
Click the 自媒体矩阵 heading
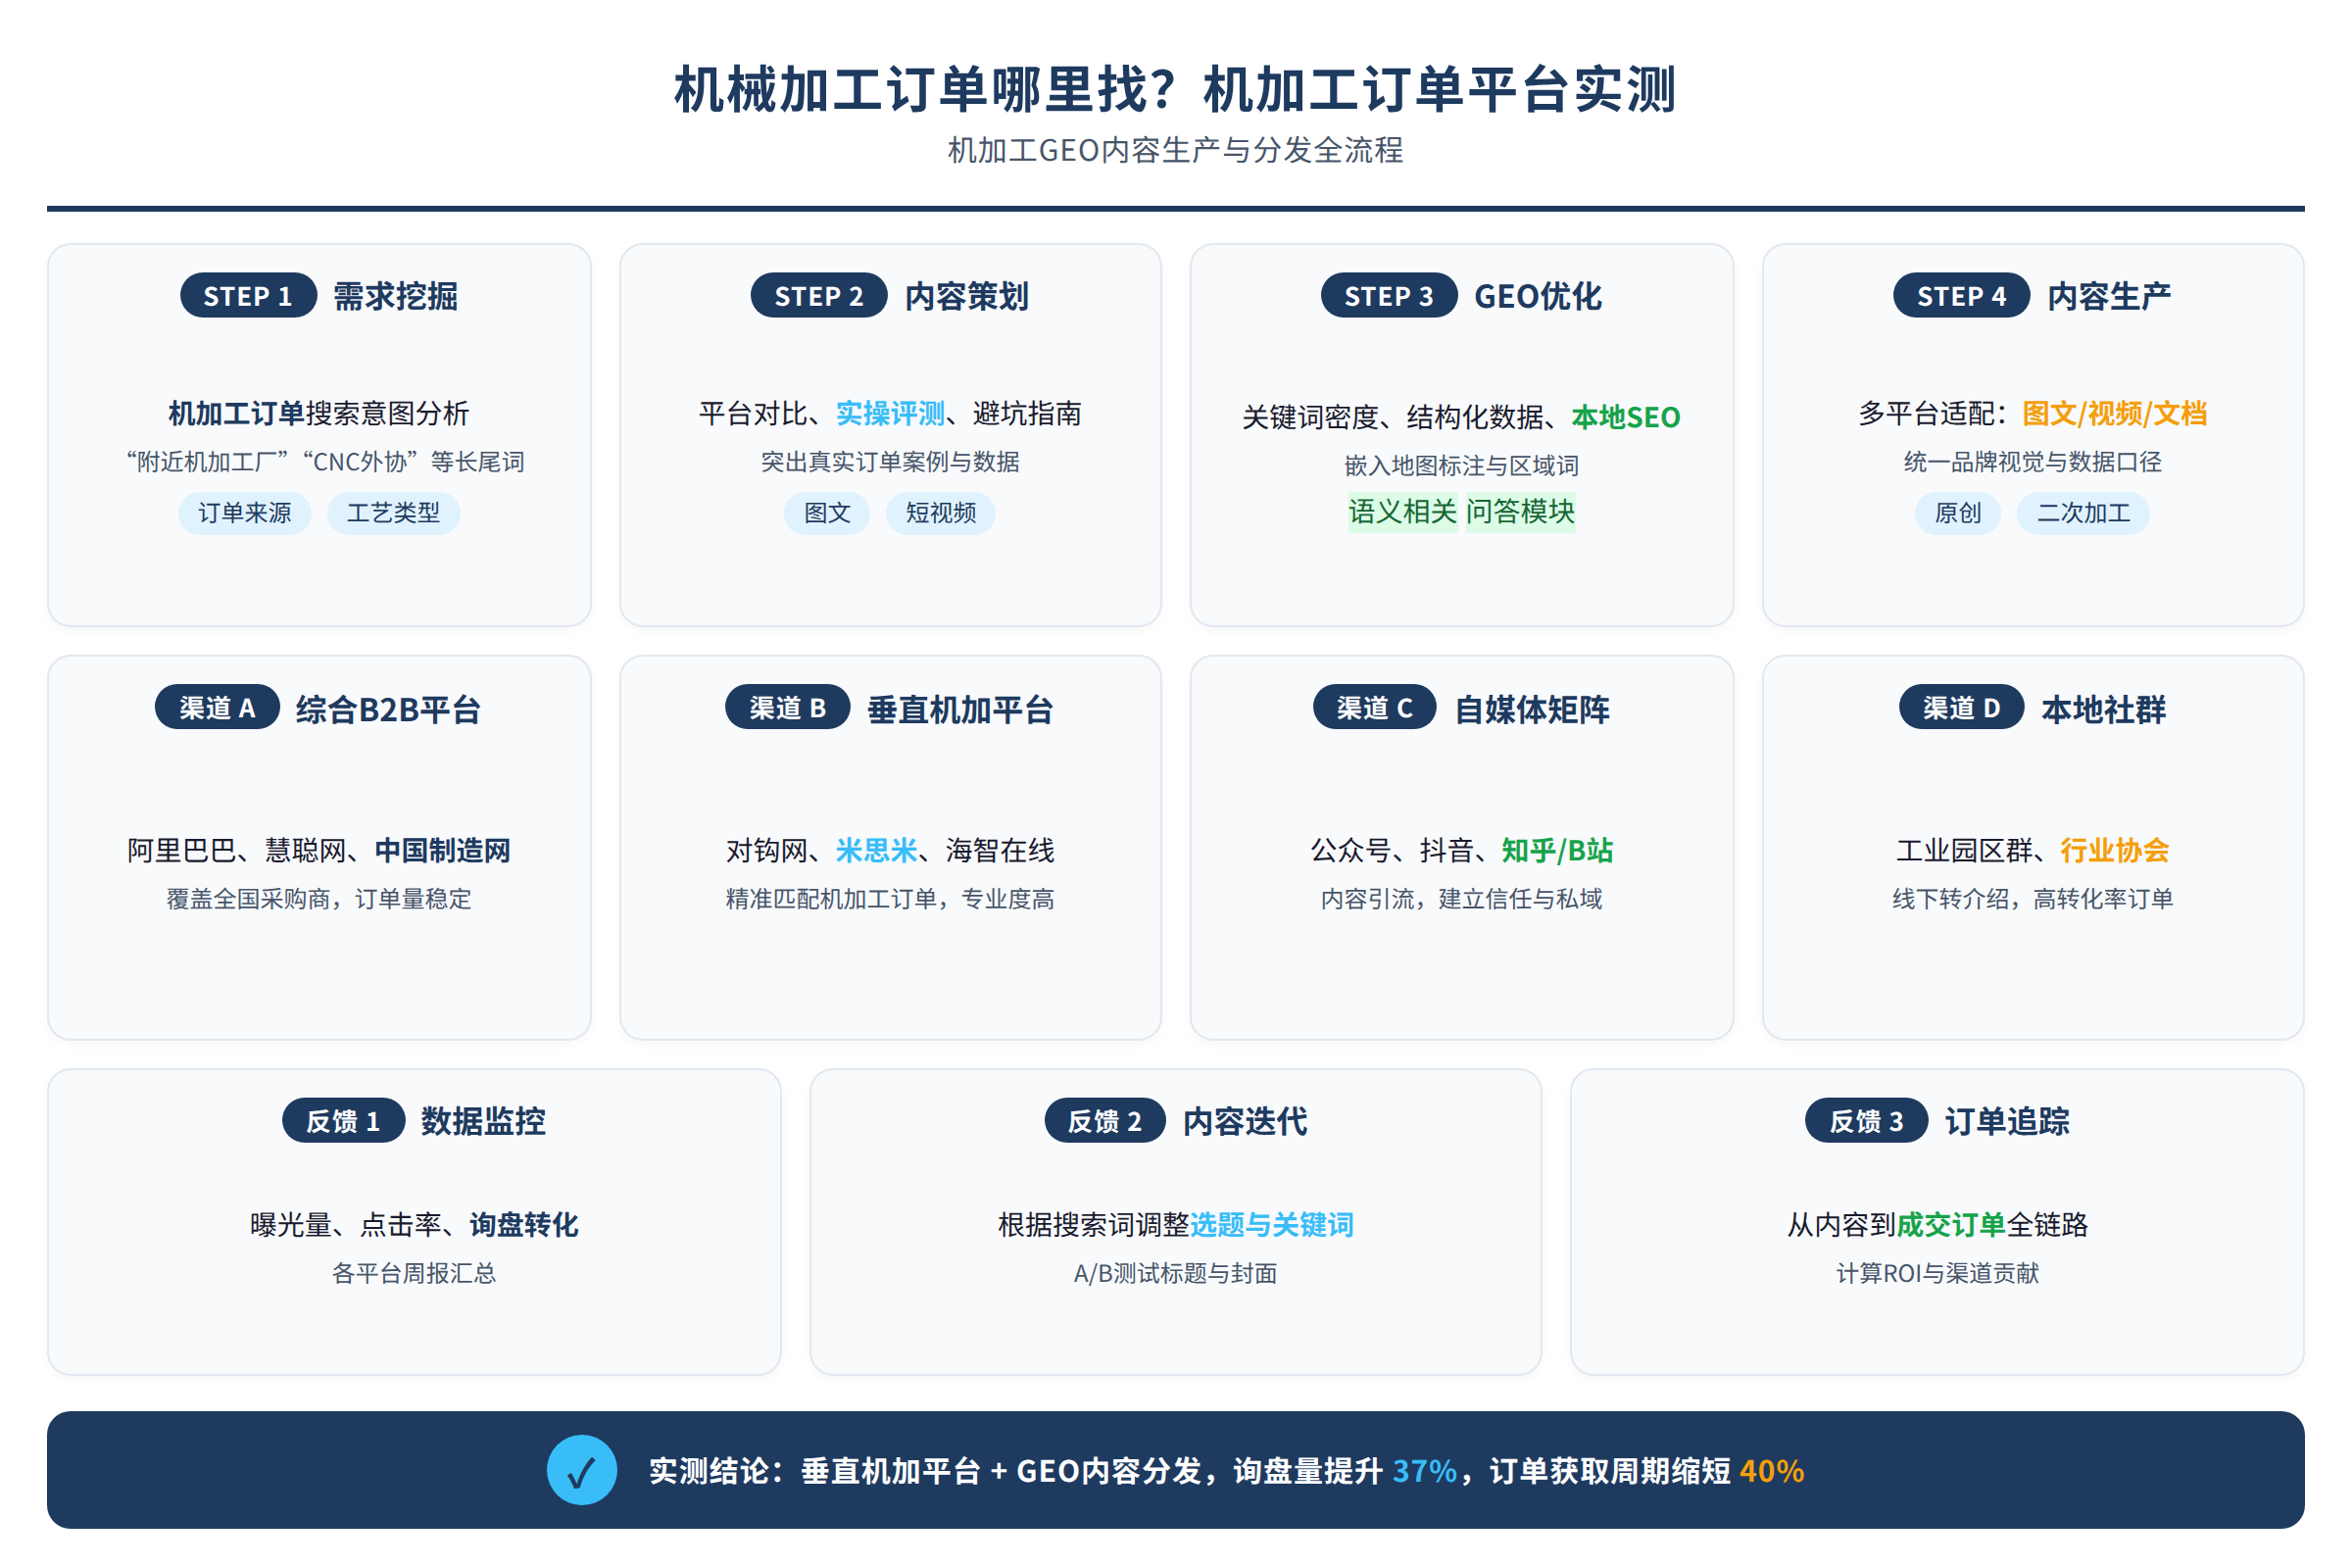click(x=1532, y=709)
